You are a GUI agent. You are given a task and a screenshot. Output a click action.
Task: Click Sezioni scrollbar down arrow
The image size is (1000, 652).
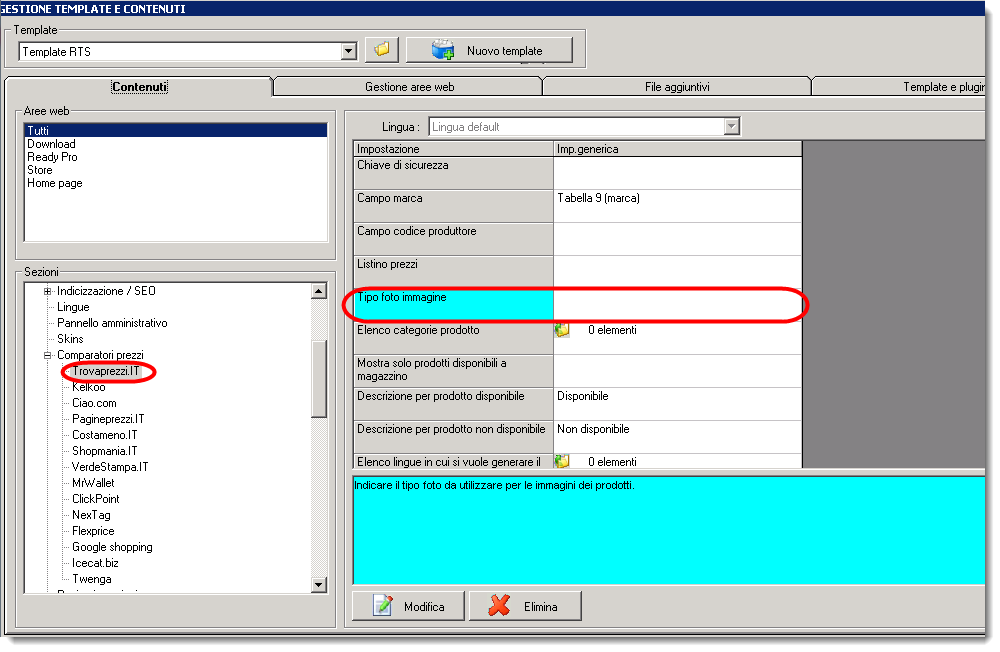click(x=319, y=584)
